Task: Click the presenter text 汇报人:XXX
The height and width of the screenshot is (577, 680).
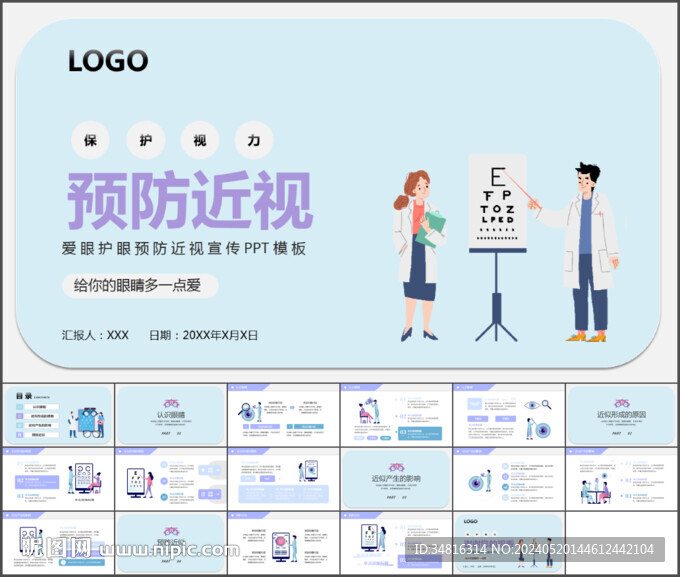Action: [95, 335]
